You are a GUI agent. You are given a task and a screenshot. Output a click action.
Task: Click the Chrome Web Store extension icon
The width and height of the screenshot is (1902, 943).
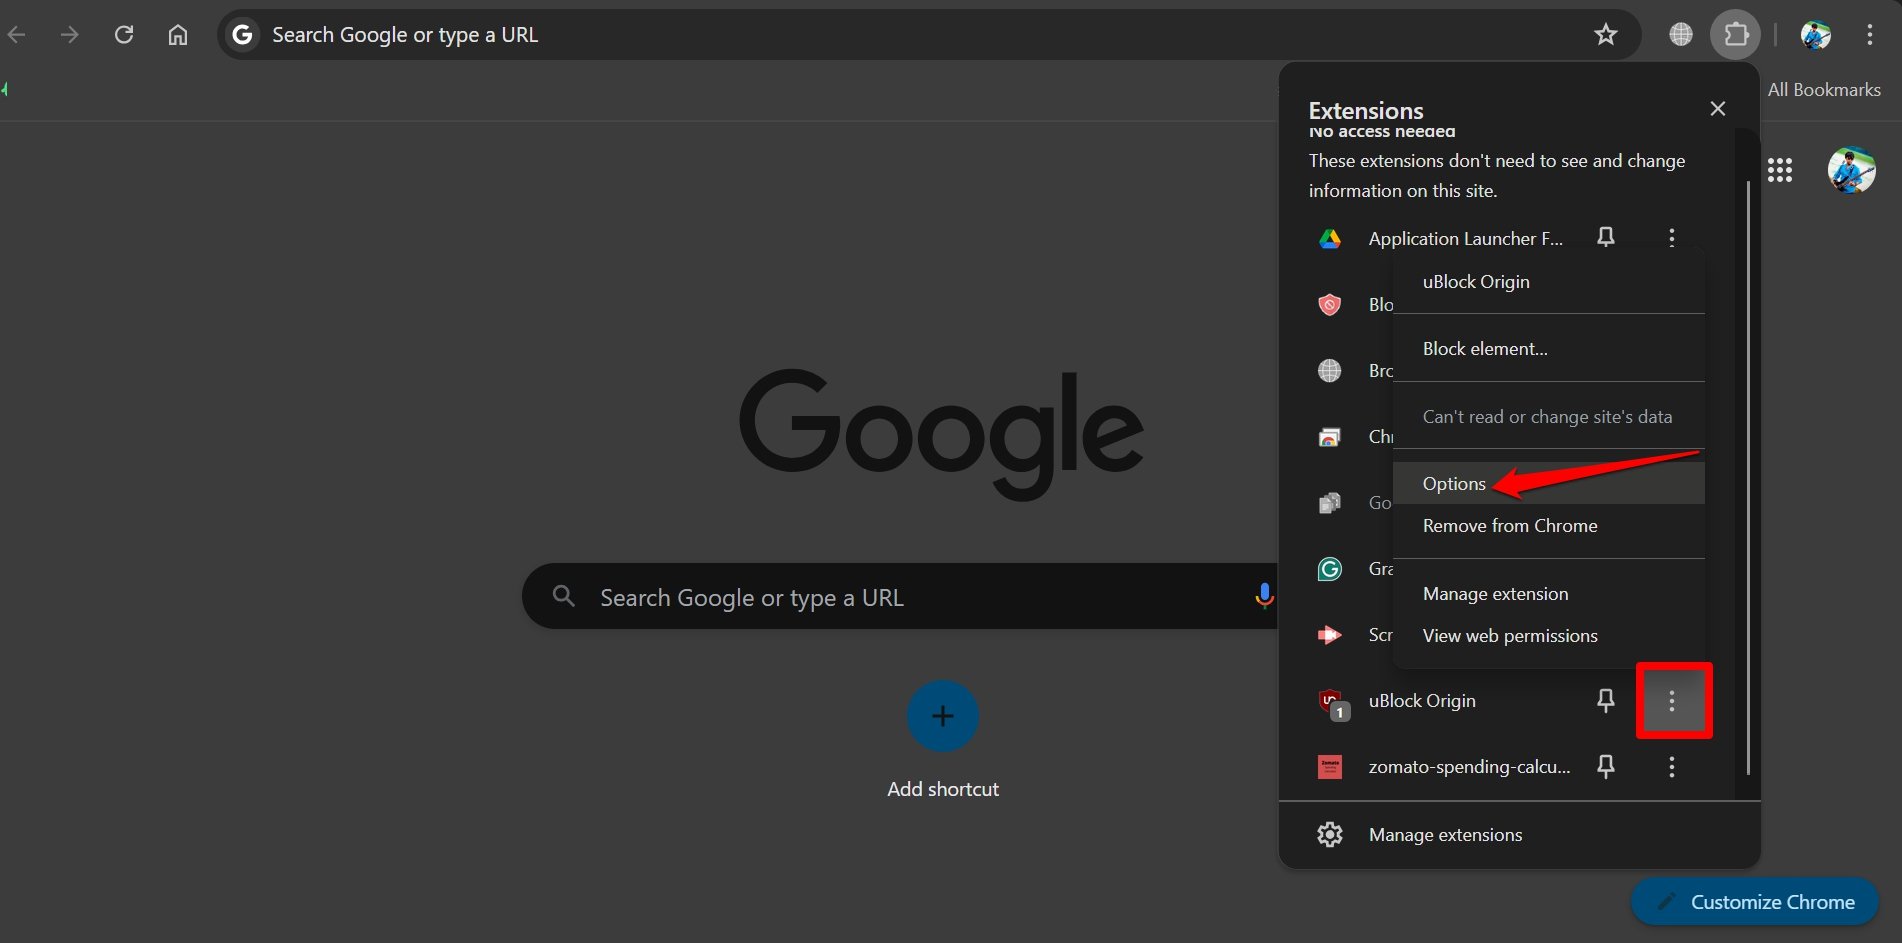1330,437
